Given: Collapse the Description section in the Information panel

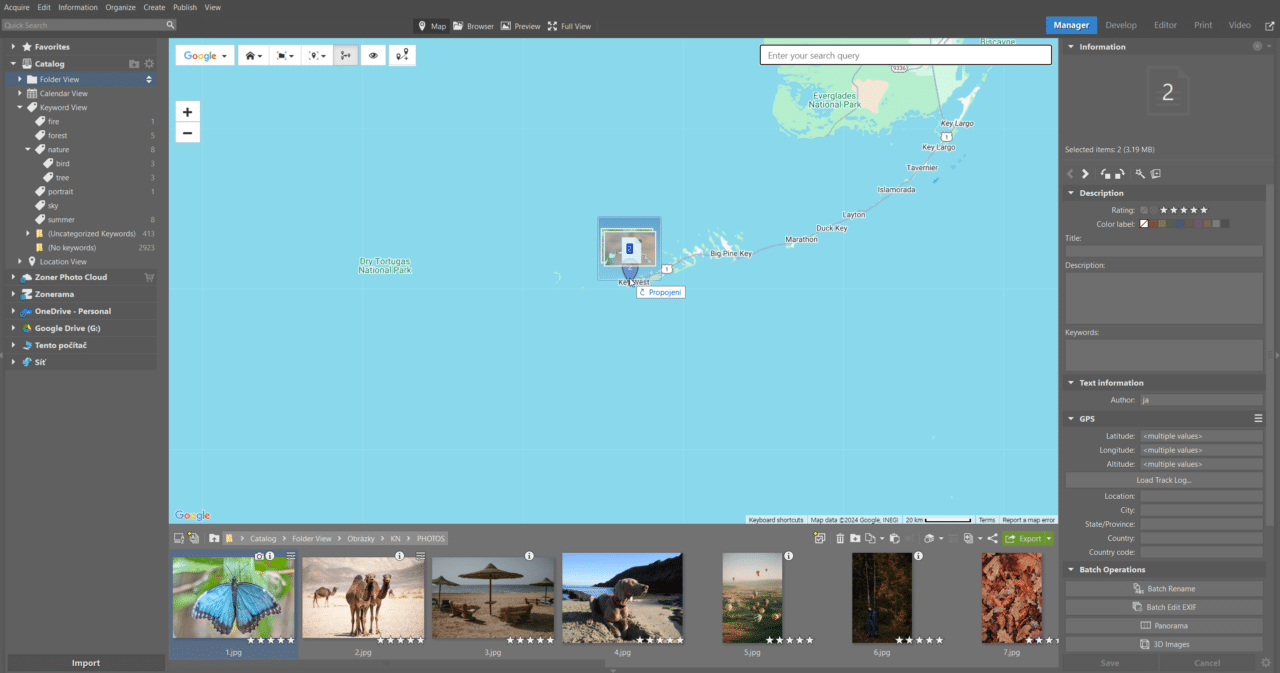Looking at the screenshot, I should tap(1071, 192).
